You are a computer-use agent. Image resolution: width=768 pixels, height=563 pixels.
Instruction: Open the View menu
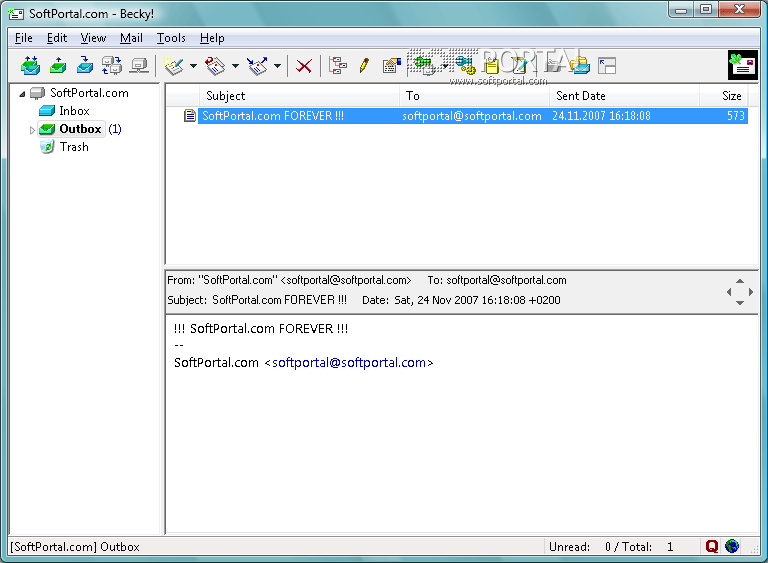pos(93,38)
